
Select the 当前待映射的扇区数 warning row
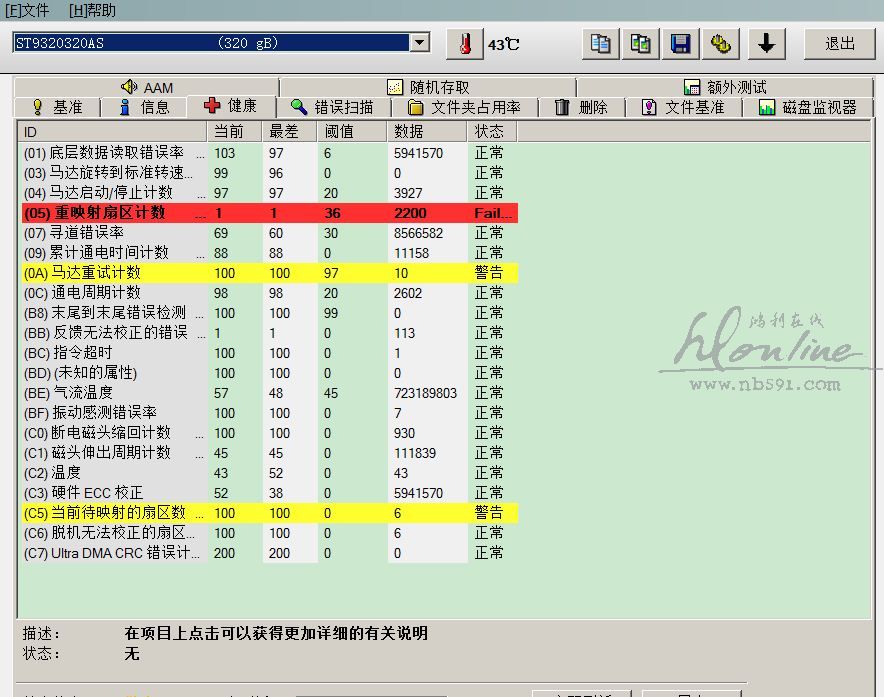pyautogui.click(x=267, y=513)
